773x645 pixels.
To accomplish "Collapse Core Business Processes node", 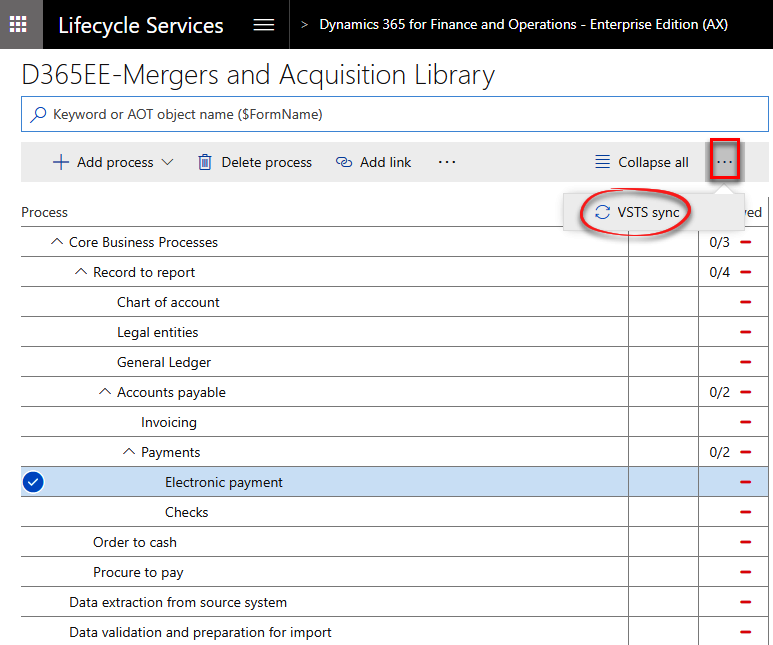I will [57, 242].
